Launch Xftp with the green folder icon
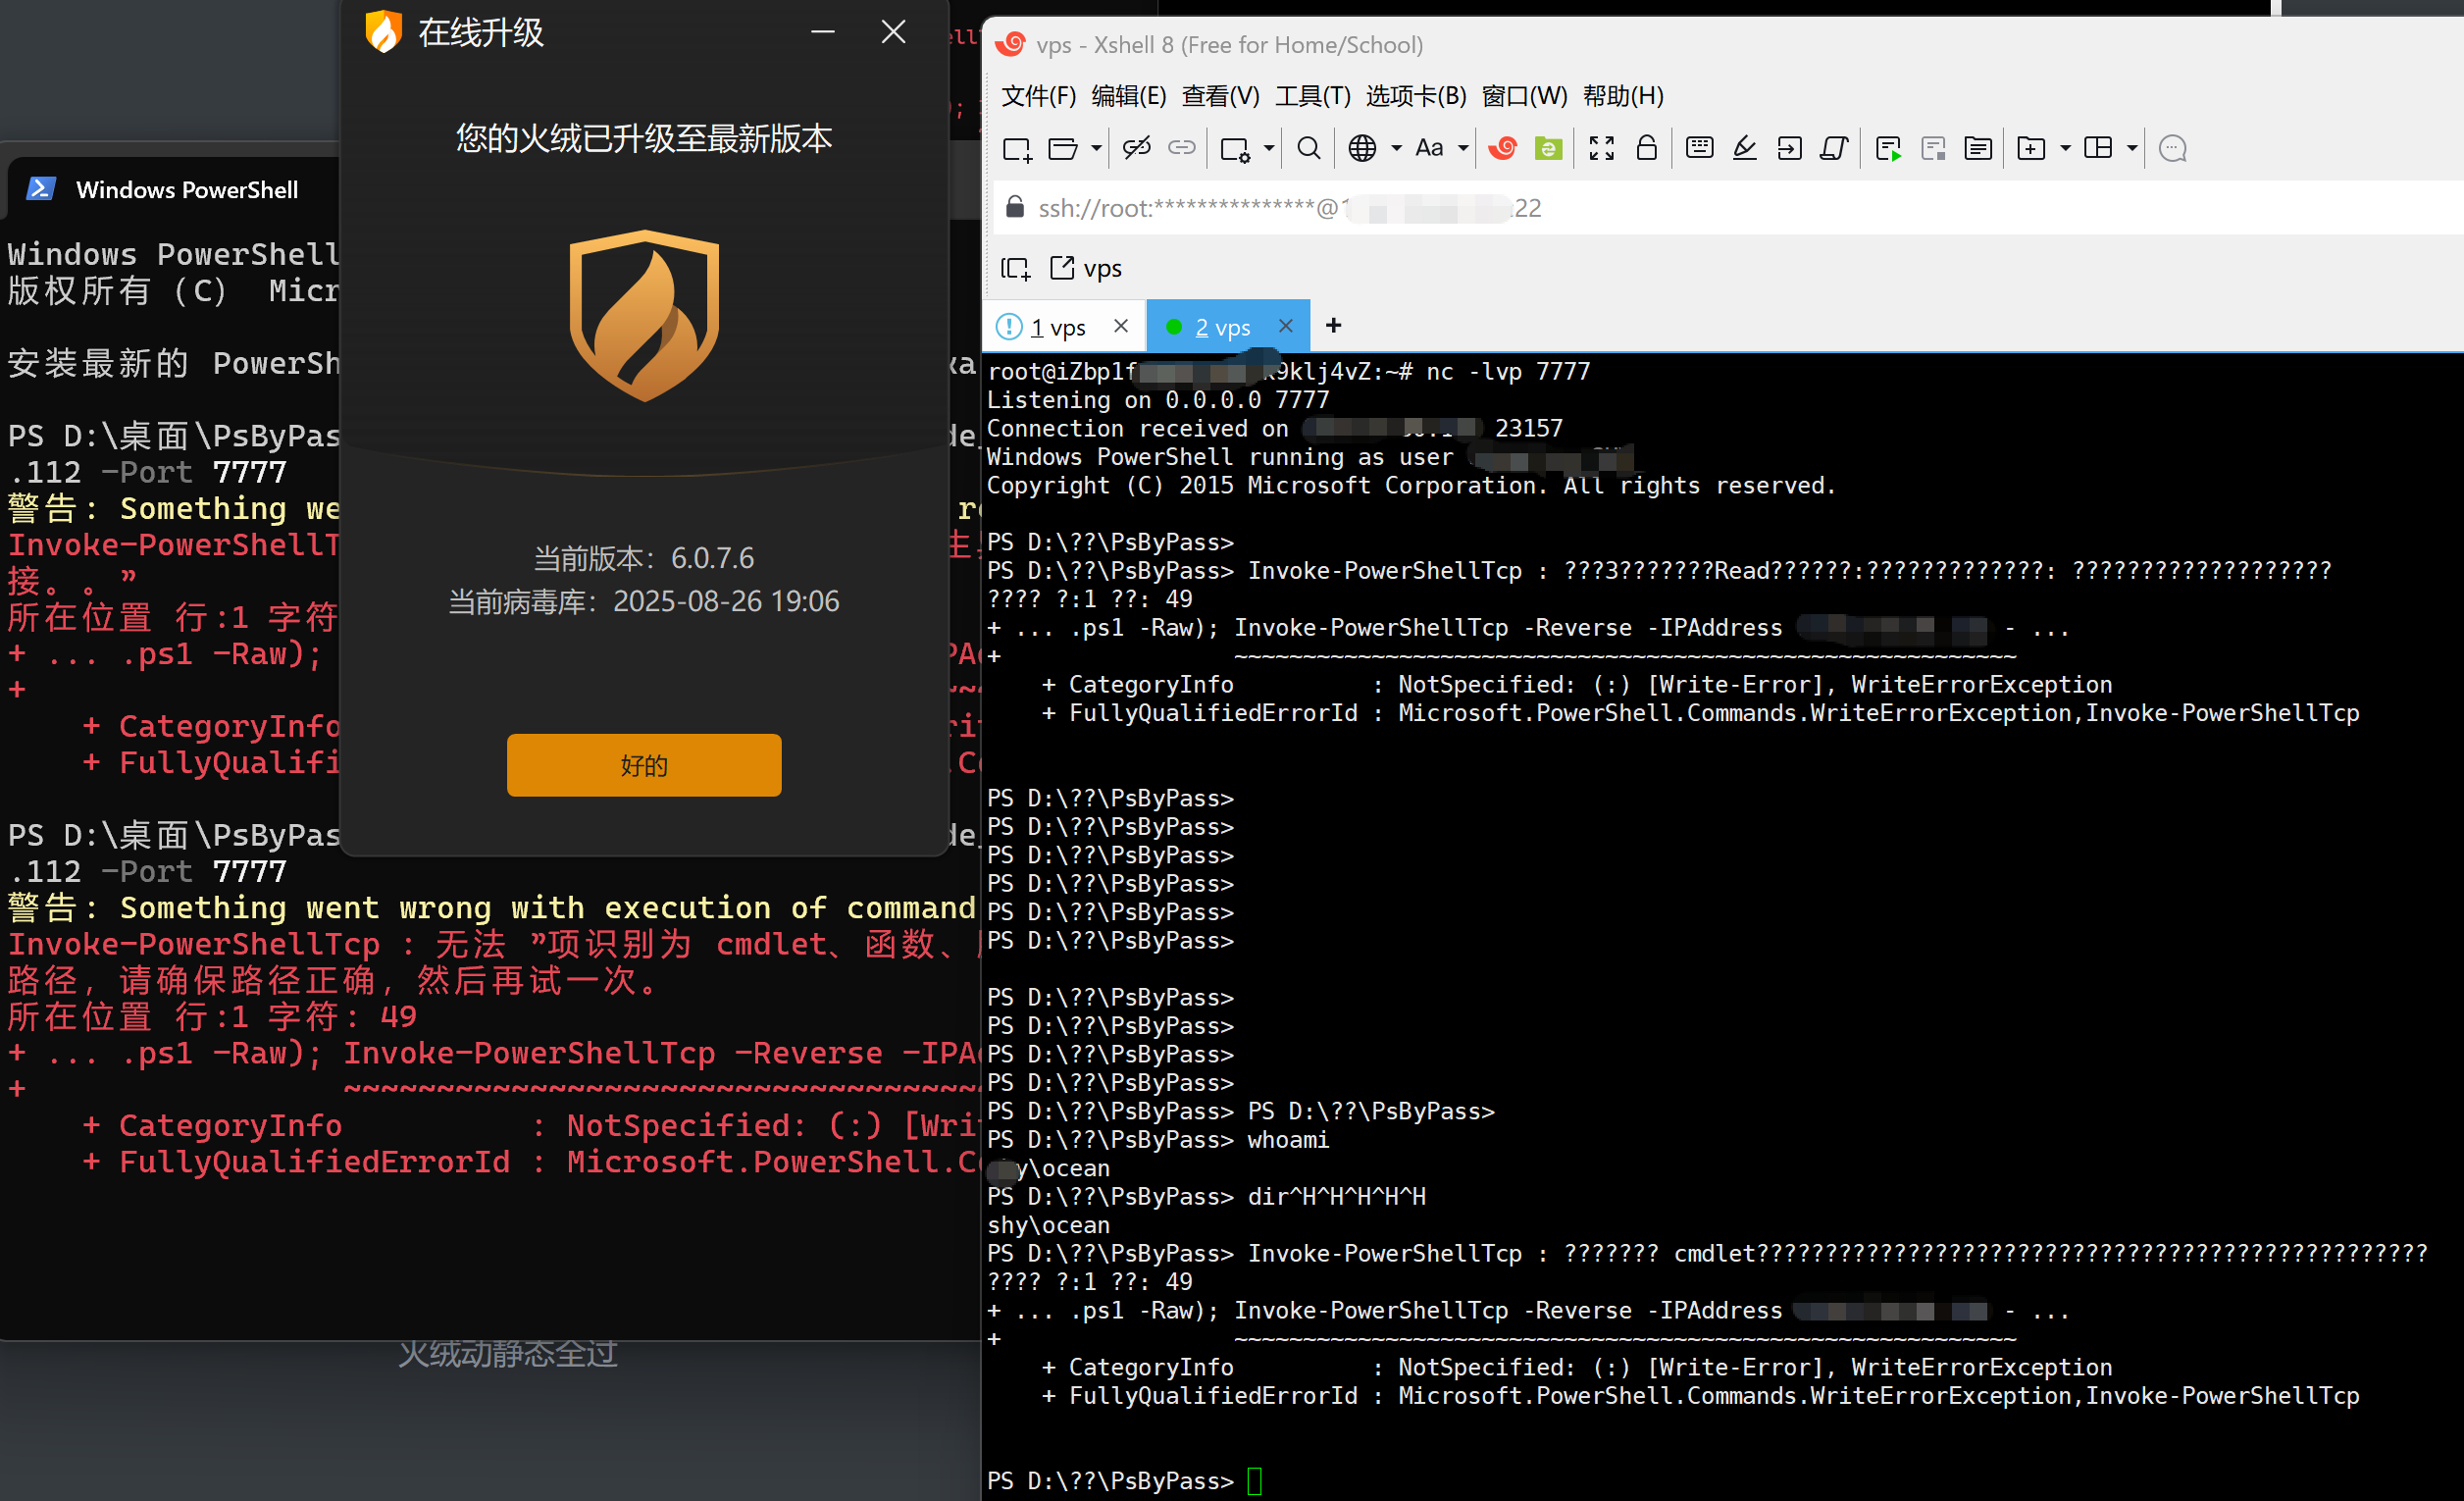 (x=1548, y=149)
